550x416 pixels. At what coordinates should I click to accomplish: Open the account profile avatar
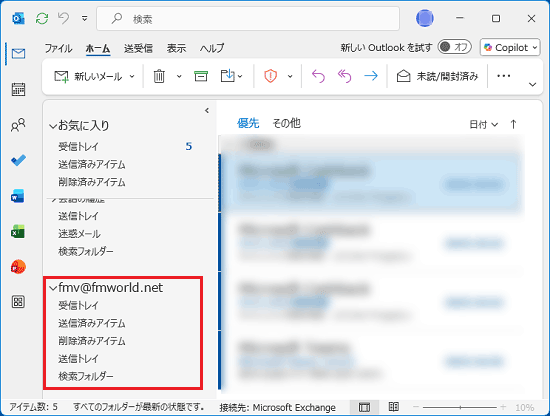click(424, 18)
